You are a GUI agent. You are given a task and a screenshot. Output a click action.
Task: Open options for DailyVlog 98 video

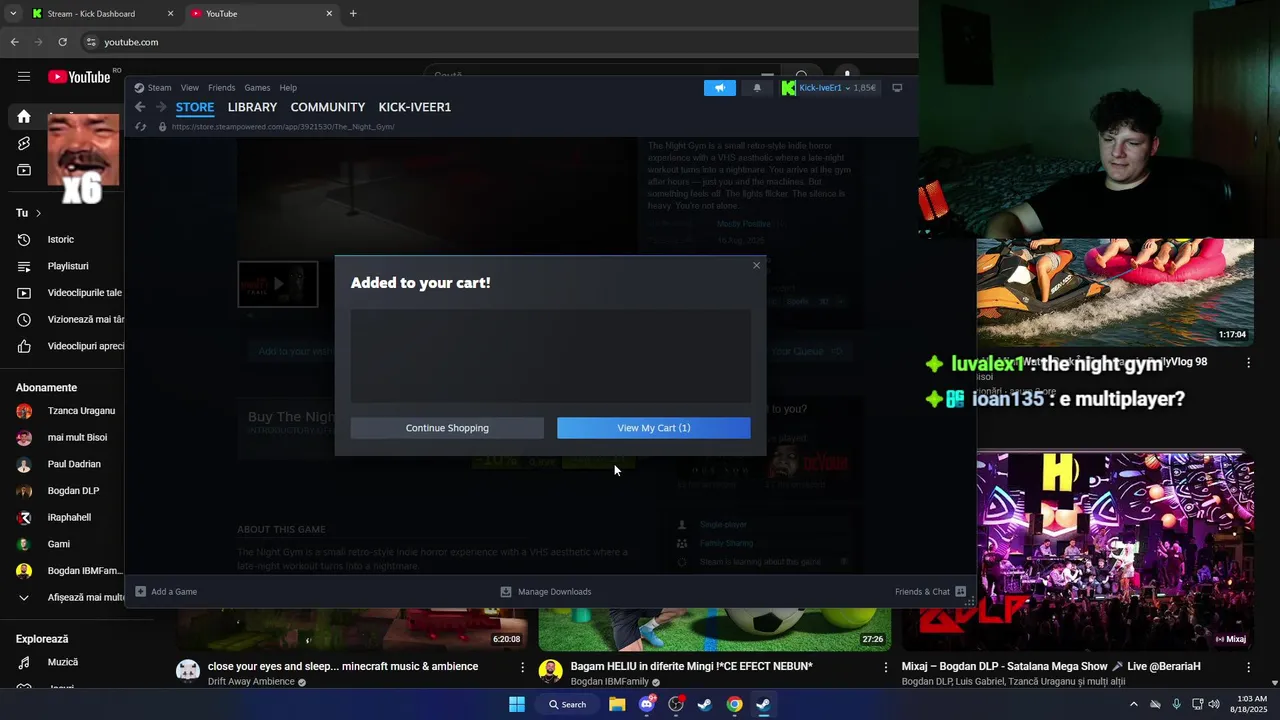[1248, 363]
